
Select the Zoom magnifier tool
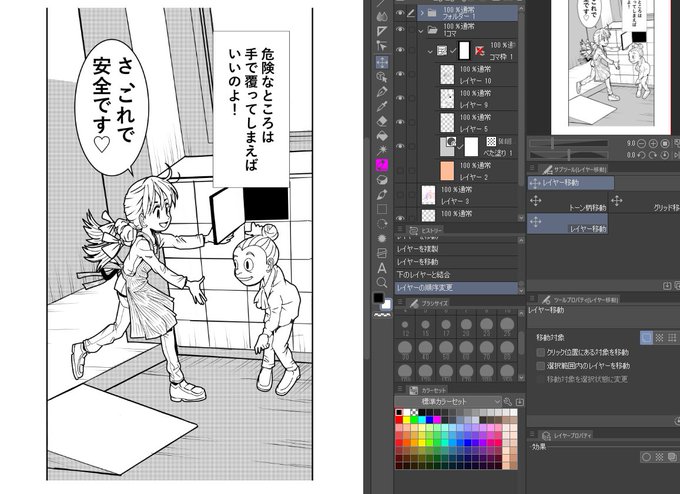coord(382,283)
